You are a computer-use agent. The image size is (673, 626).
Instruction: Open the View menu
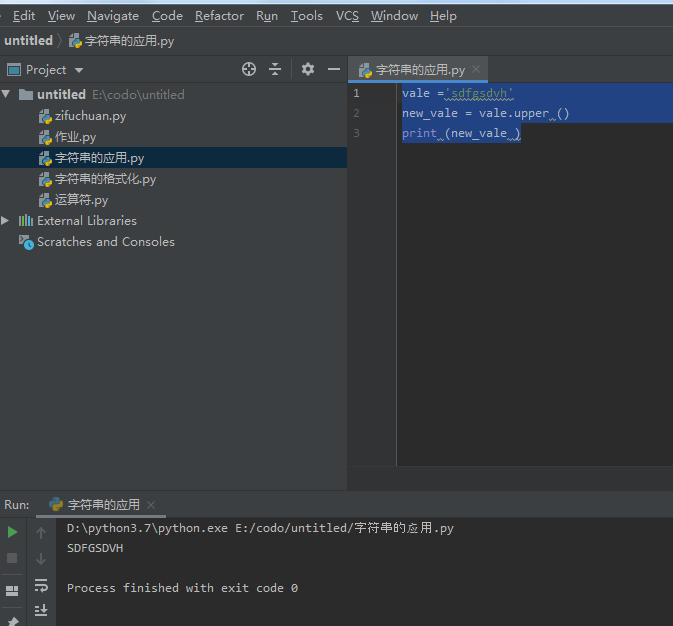(x=61, y=16)
